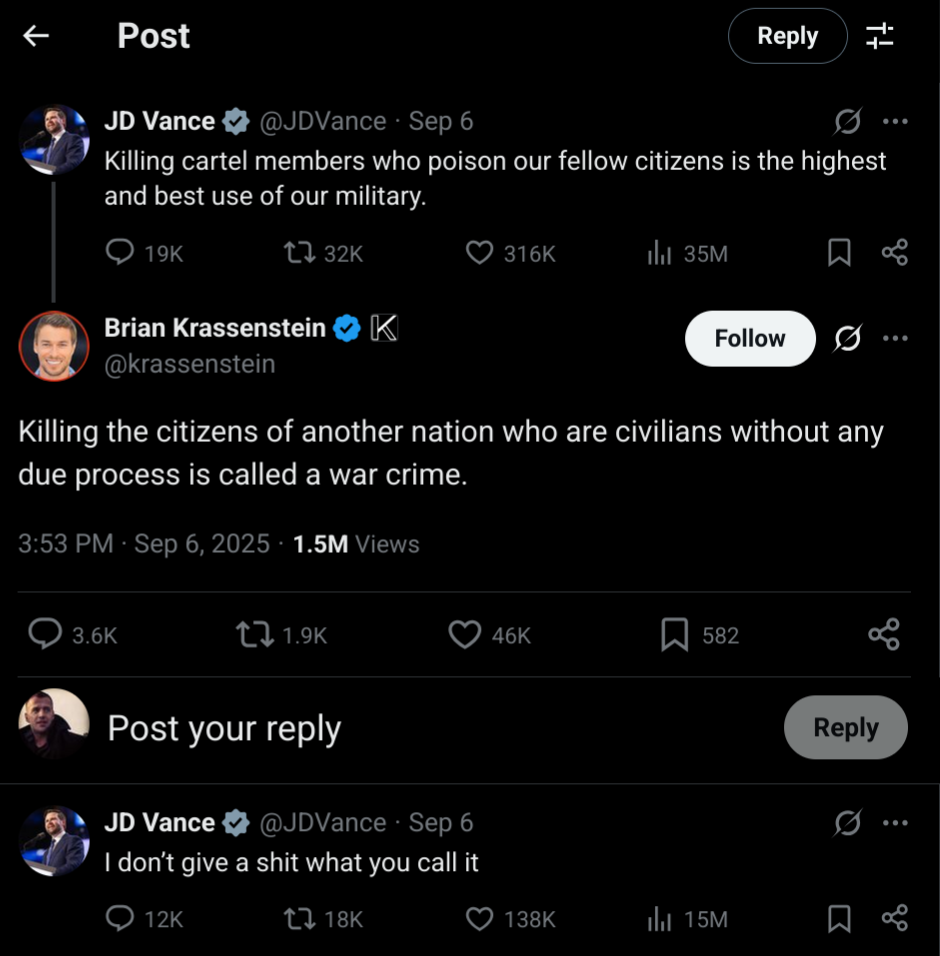View analytics showing 35M views

click(x=687, y=253)
